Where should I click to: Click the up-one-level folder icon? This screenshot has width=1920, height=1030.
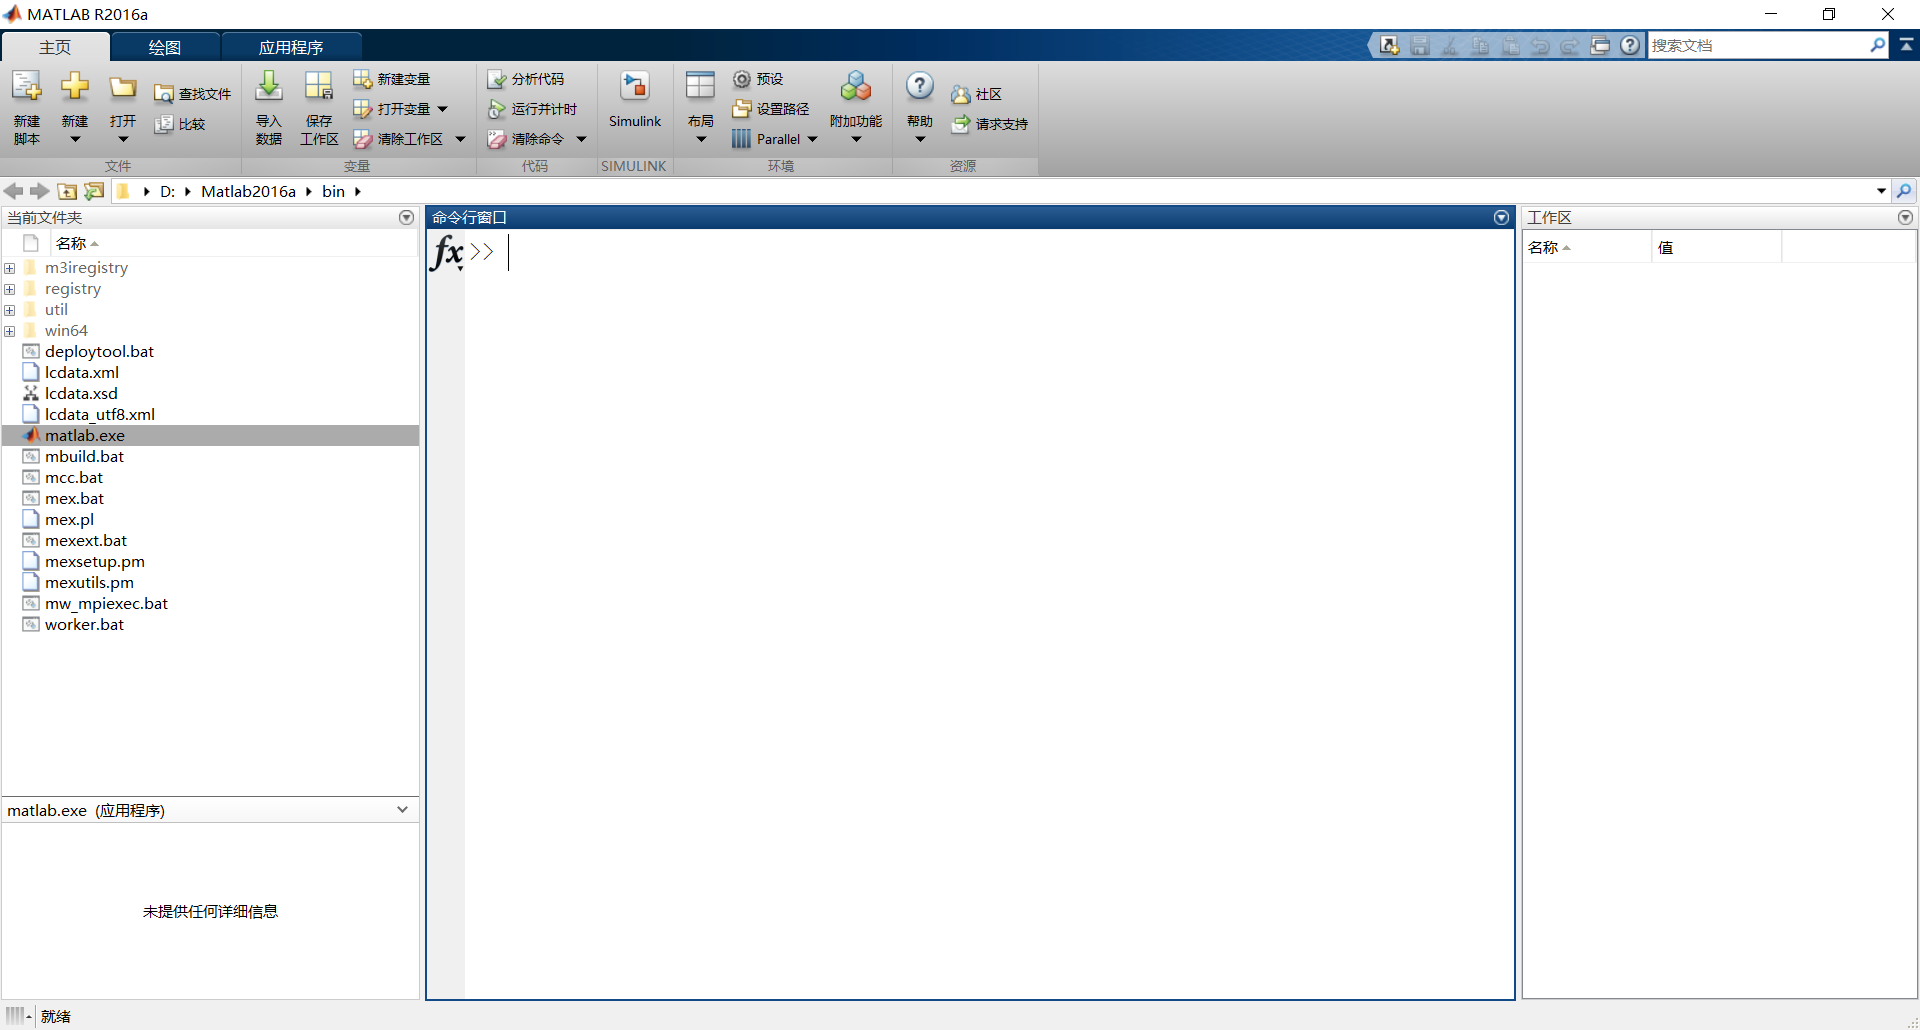click(x=67, y=191)
